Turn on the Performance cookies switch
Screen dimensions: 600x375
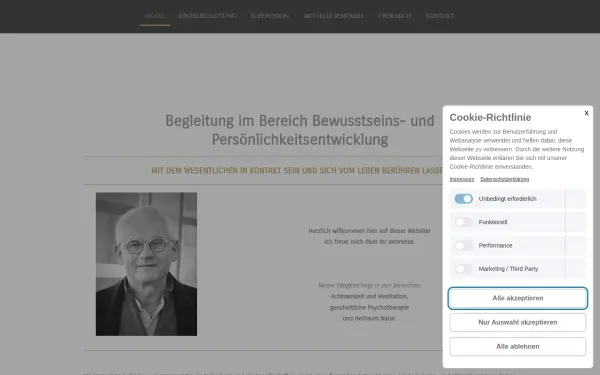point(463,245)
